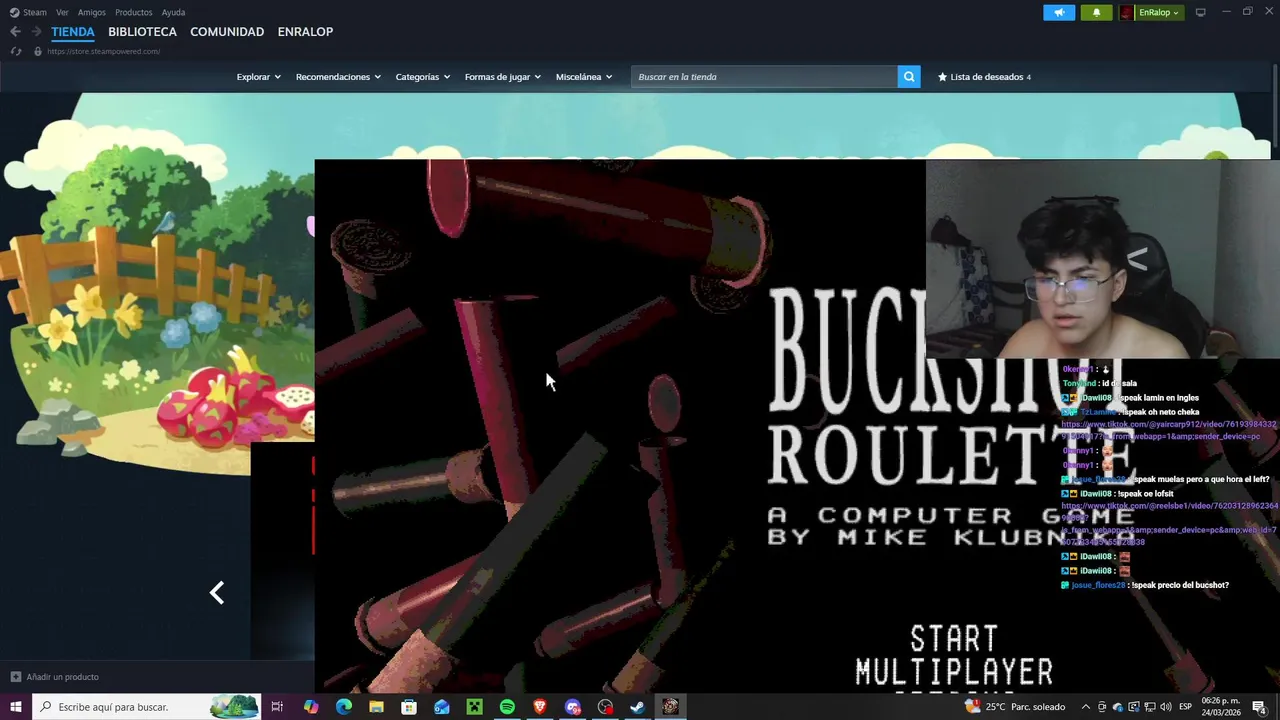This screenshot has height=720, width=1280.
Task: Open the ENRALOP profile tab
Action: [305, 32]
